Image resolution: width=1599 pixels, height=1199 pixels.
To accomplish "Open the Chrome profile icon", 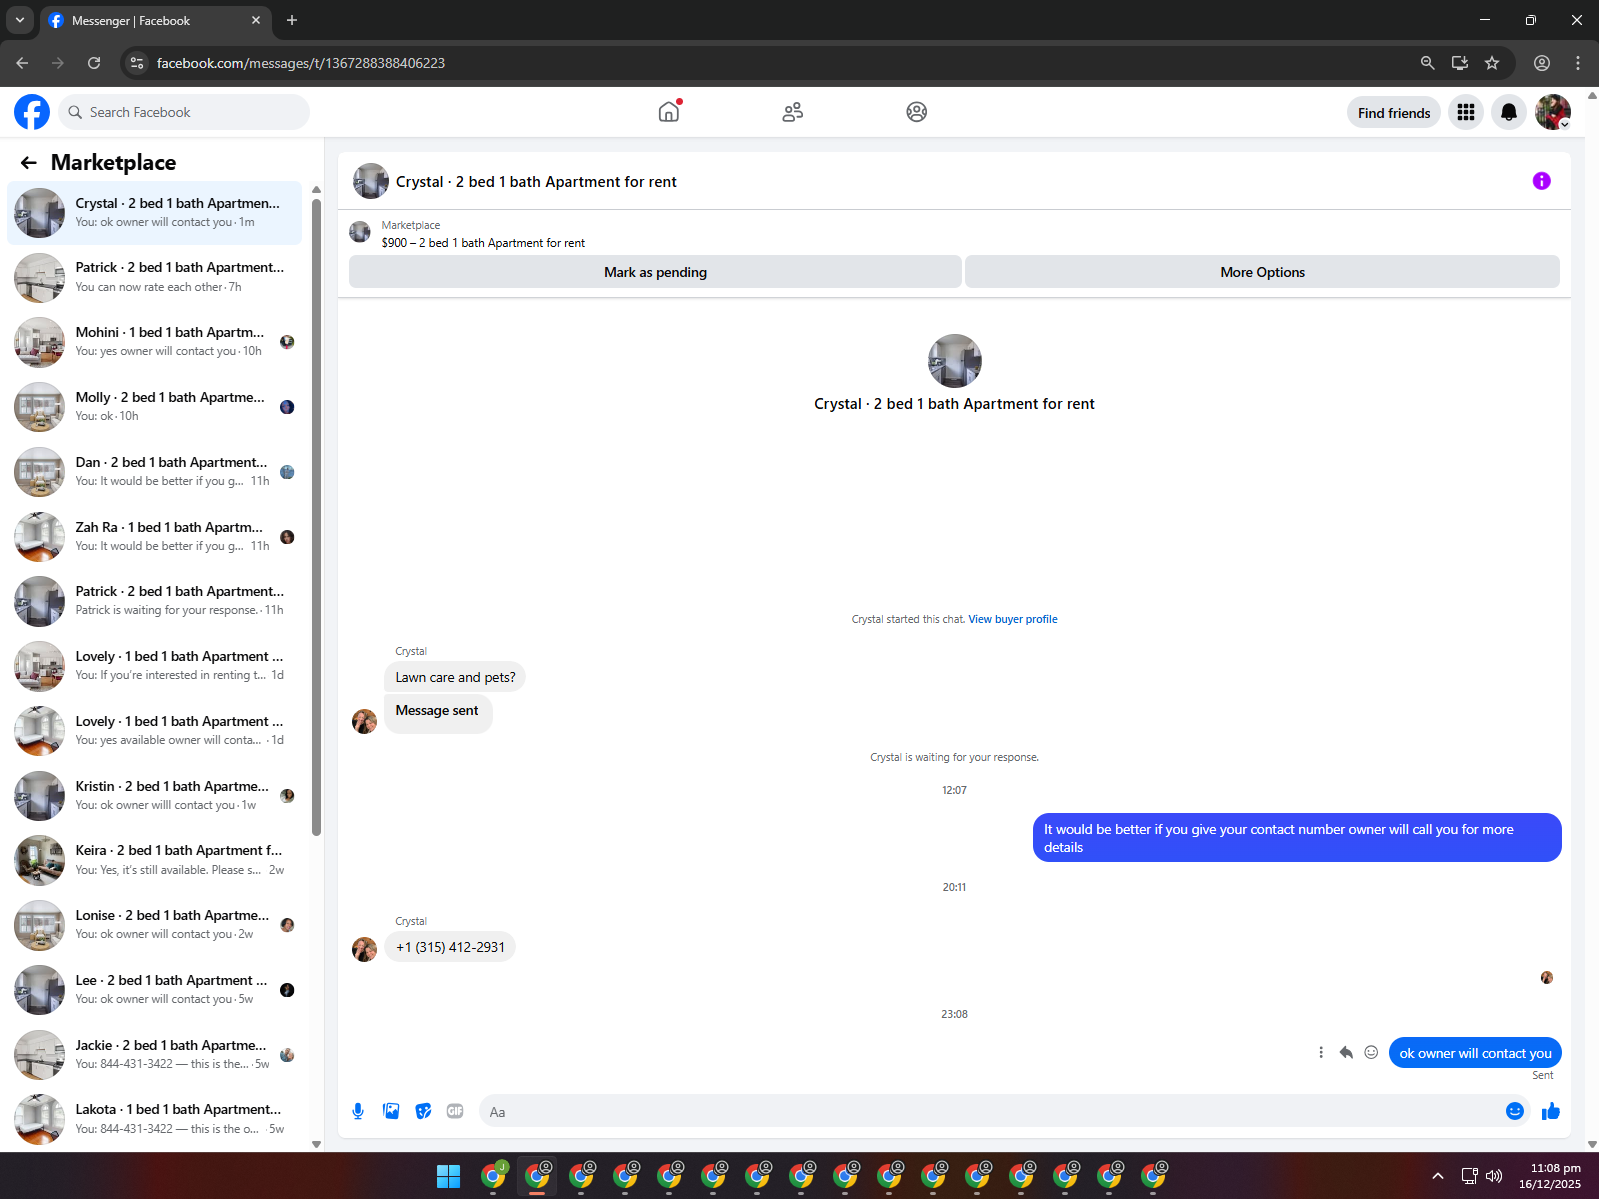I will (x=1542, y=63).
